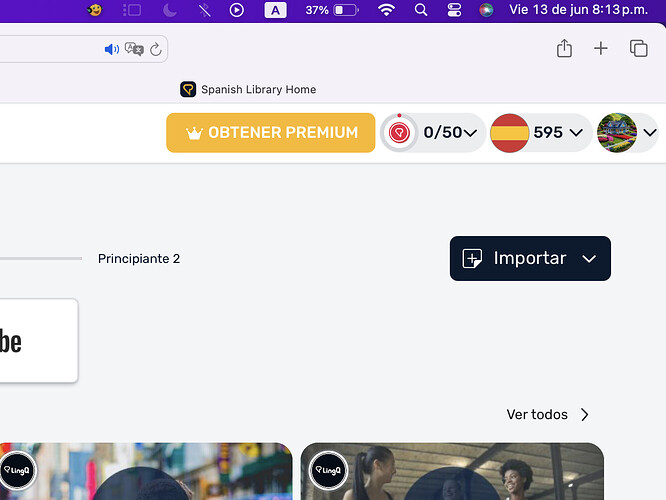The image size is (666, 500).
Task: Open the Wi-Fi menu bar icon
Action: pos(386,10)
